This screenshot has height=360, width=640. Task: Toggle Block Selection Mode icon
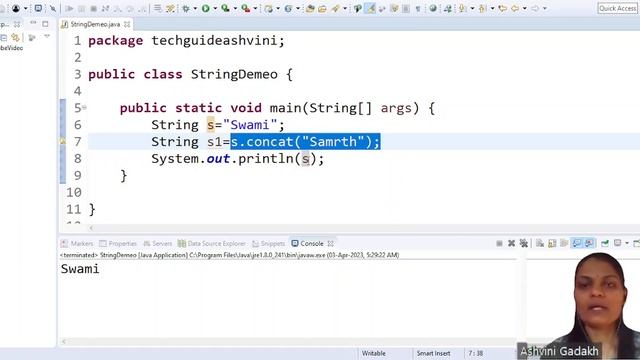[x=406, y=8]
